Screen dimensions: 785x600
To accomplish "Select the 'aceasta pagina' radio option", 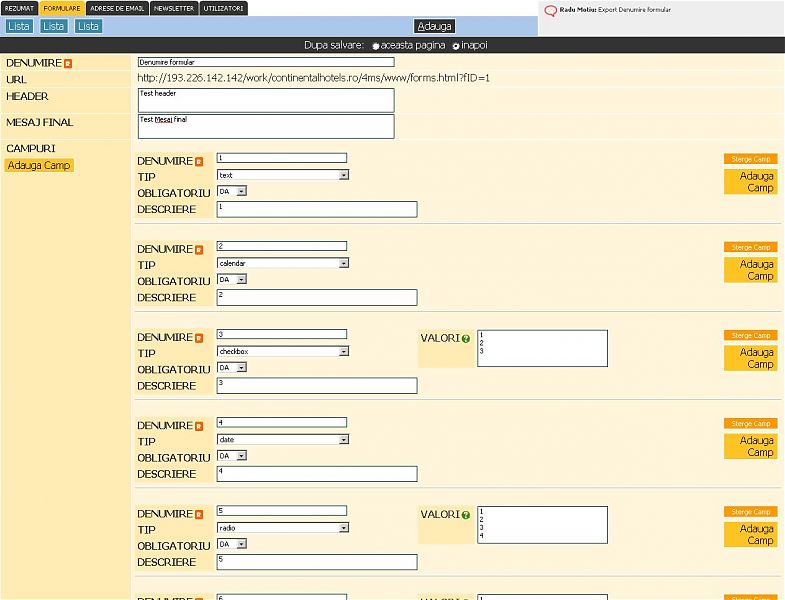I will point(376,46).
